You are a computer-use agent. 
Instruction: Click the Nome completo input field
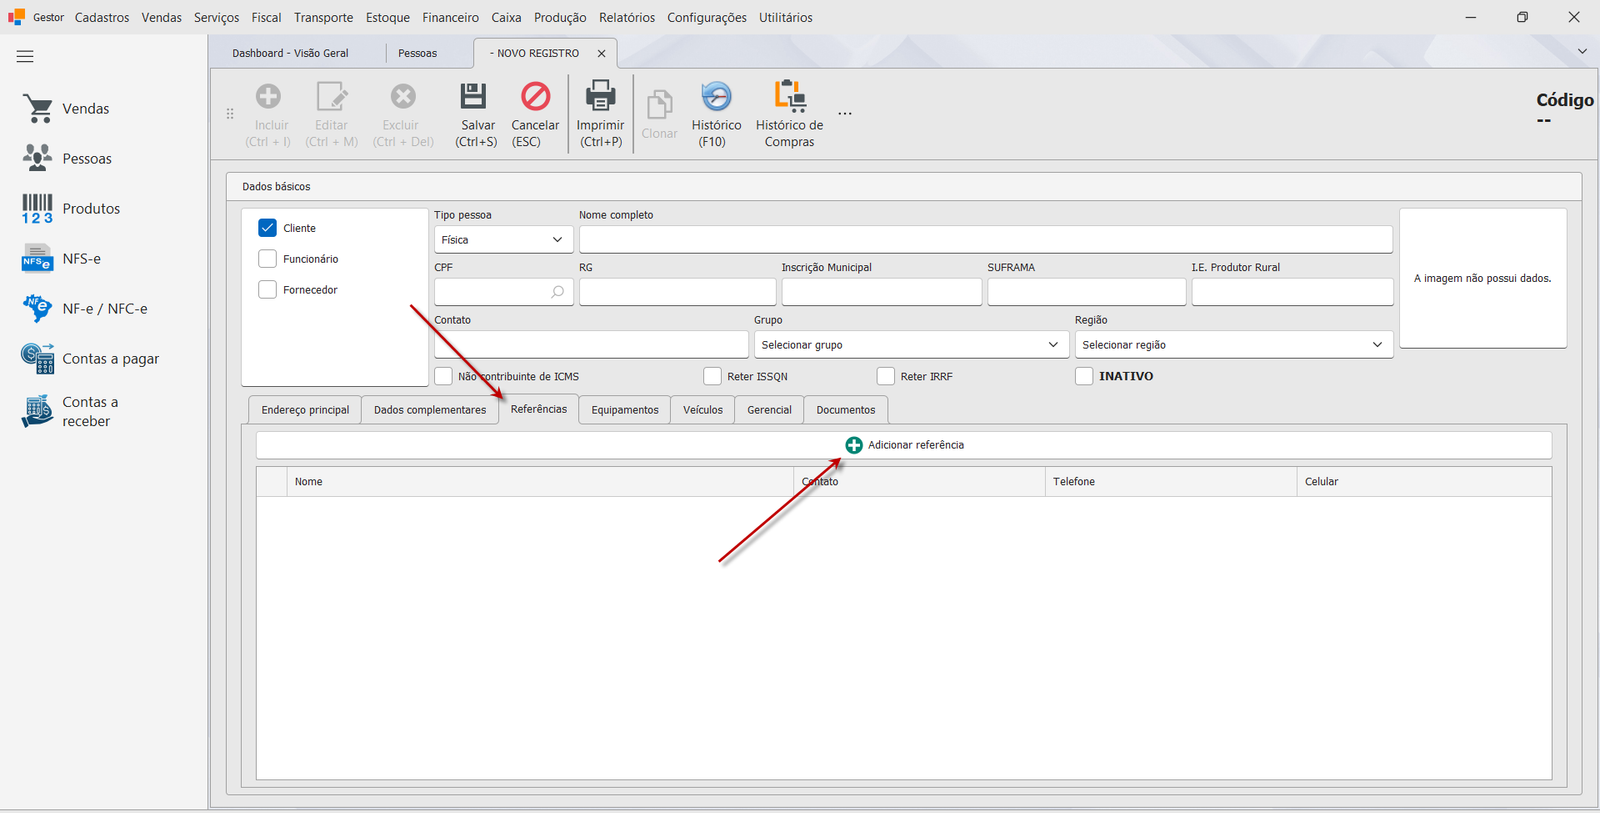(x=986, y=240)
